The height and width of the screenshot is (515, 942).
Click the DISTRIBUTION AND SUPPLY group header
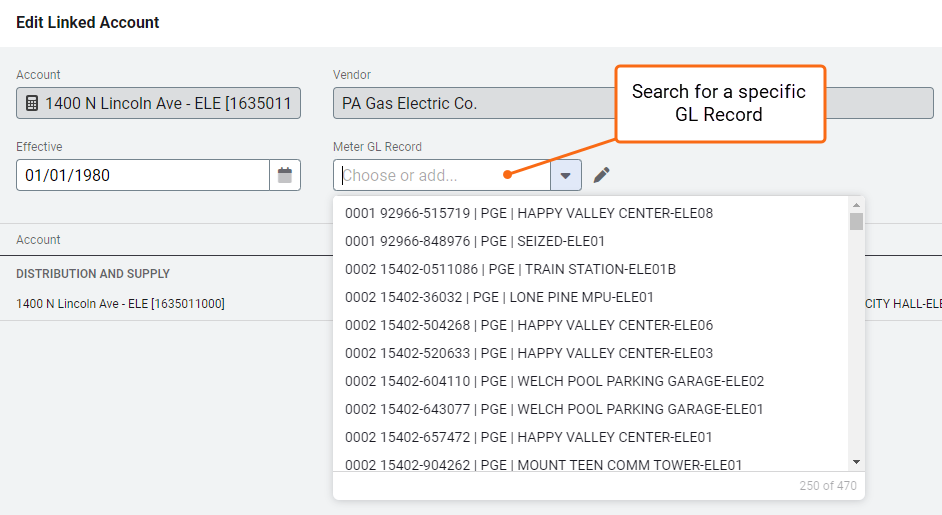pos(93,274)
